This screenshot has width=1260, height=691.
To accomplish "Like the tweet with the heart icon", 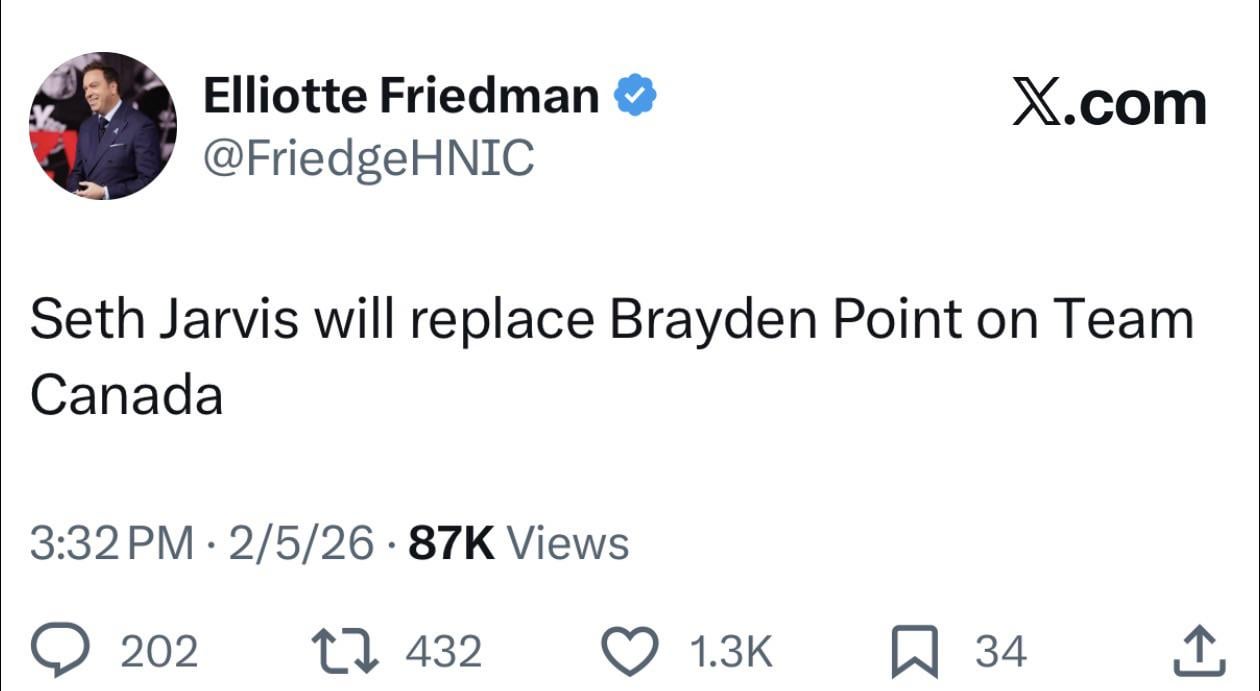I will [x=632, y=652].
